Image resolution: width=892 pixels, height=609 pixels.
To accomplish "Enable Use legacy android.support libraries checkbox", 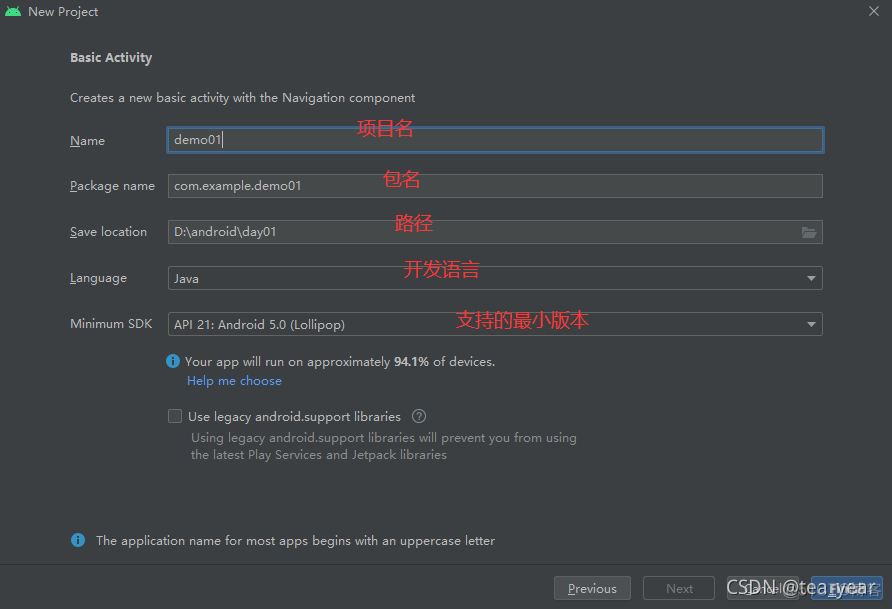I will (175, 416).
